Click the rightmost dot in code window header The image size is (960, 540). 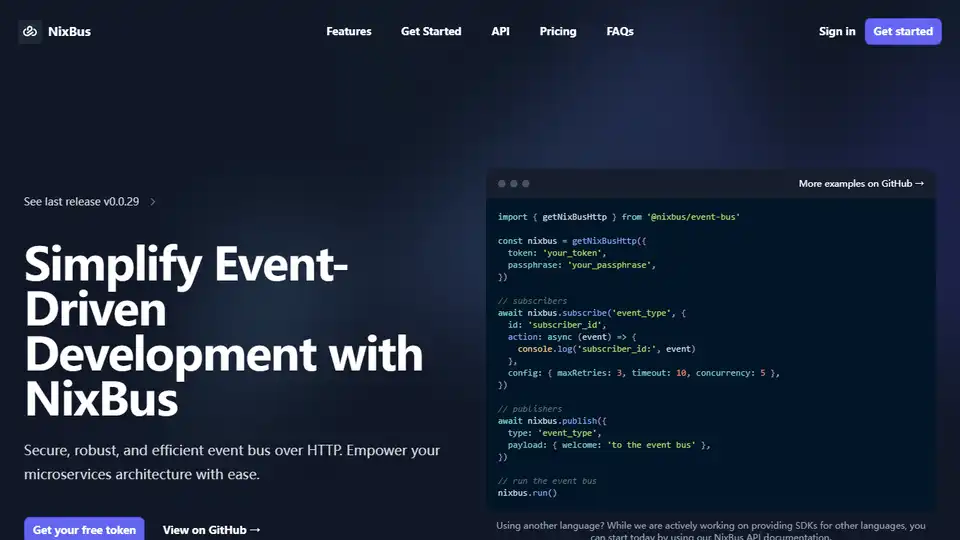pos(526,184)
